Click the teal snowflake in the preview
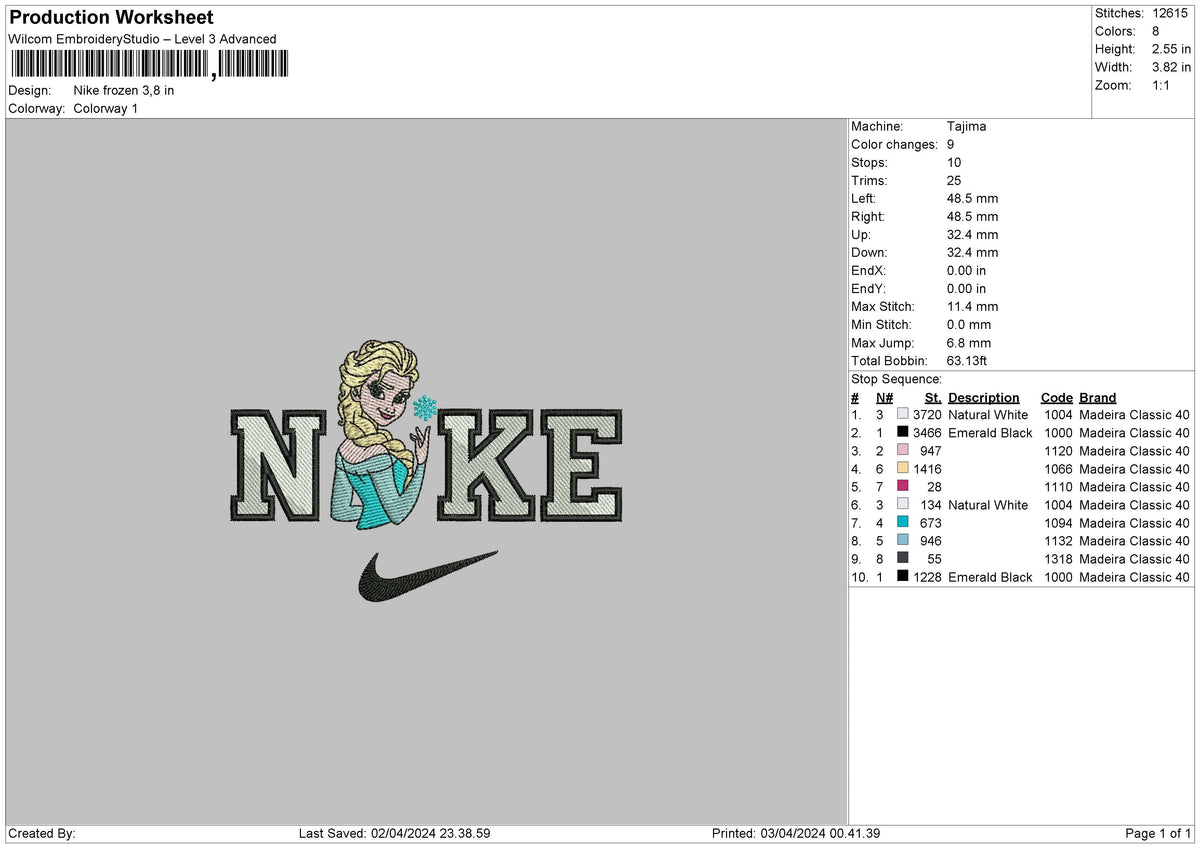Screen dimensions: 1200x848 coord(425,407)
